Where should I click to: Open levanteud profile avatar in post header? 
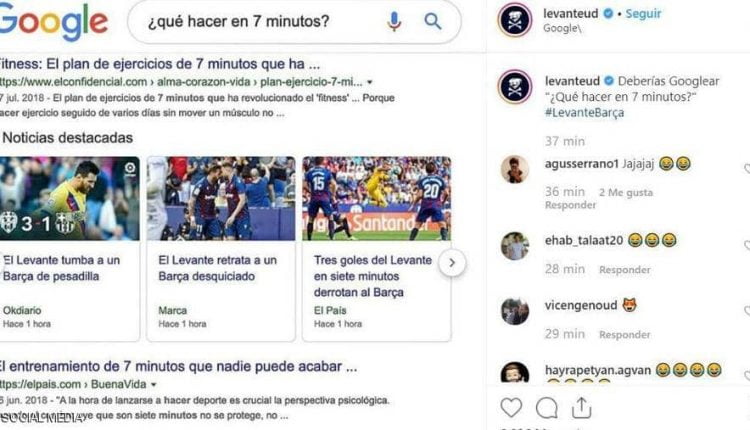pyautogui.click(x=515, y=20)
